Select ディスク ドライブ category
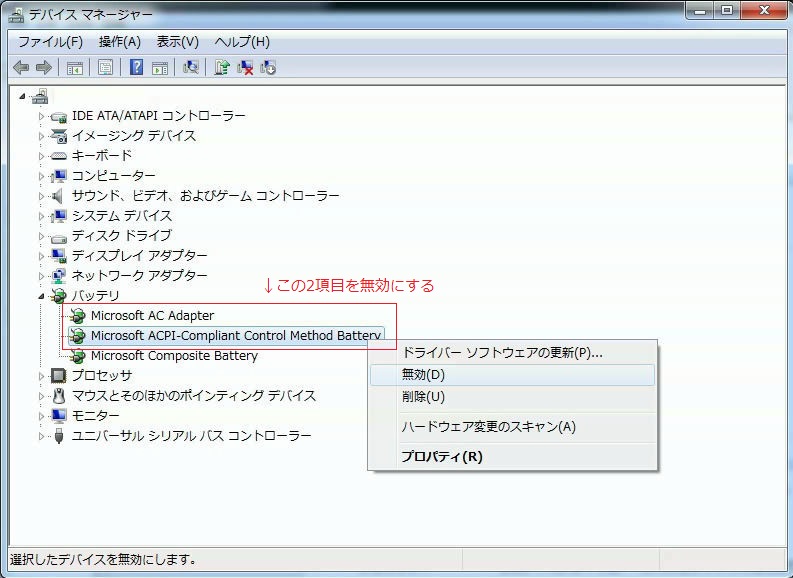This screenshot has height=578, width=793. pyautogui.click(x=121, y=235)
